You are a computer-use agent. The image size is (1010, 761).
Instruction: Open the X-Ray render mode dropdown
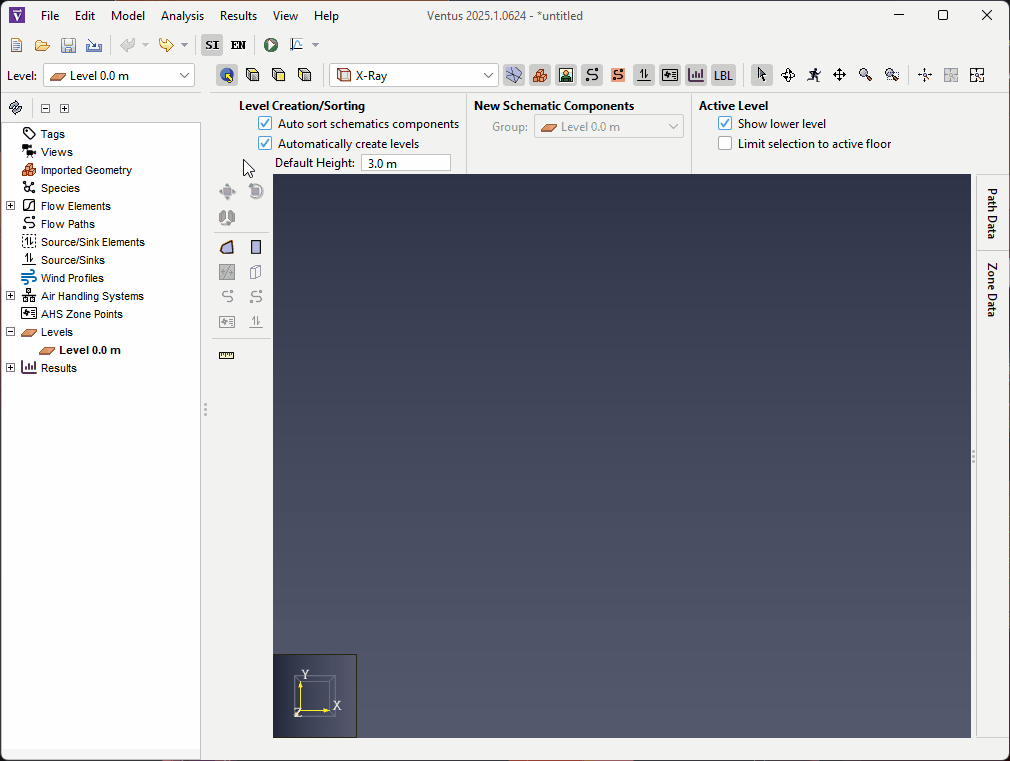(414, 75)
